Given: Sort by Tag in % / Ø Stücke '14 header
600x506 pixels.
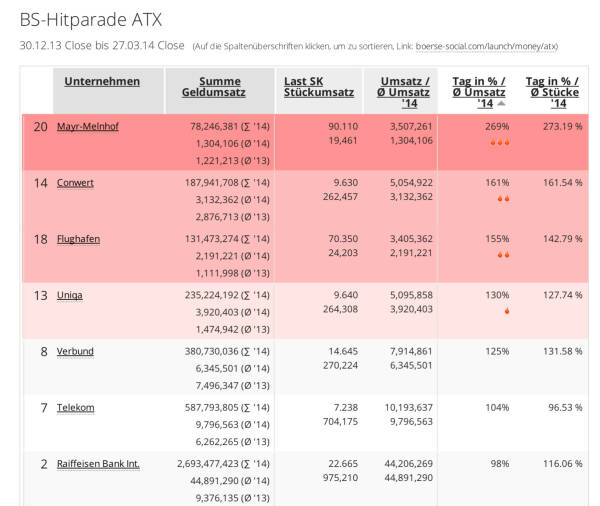Looking at the screenshot, I should [x=552, y=91].
